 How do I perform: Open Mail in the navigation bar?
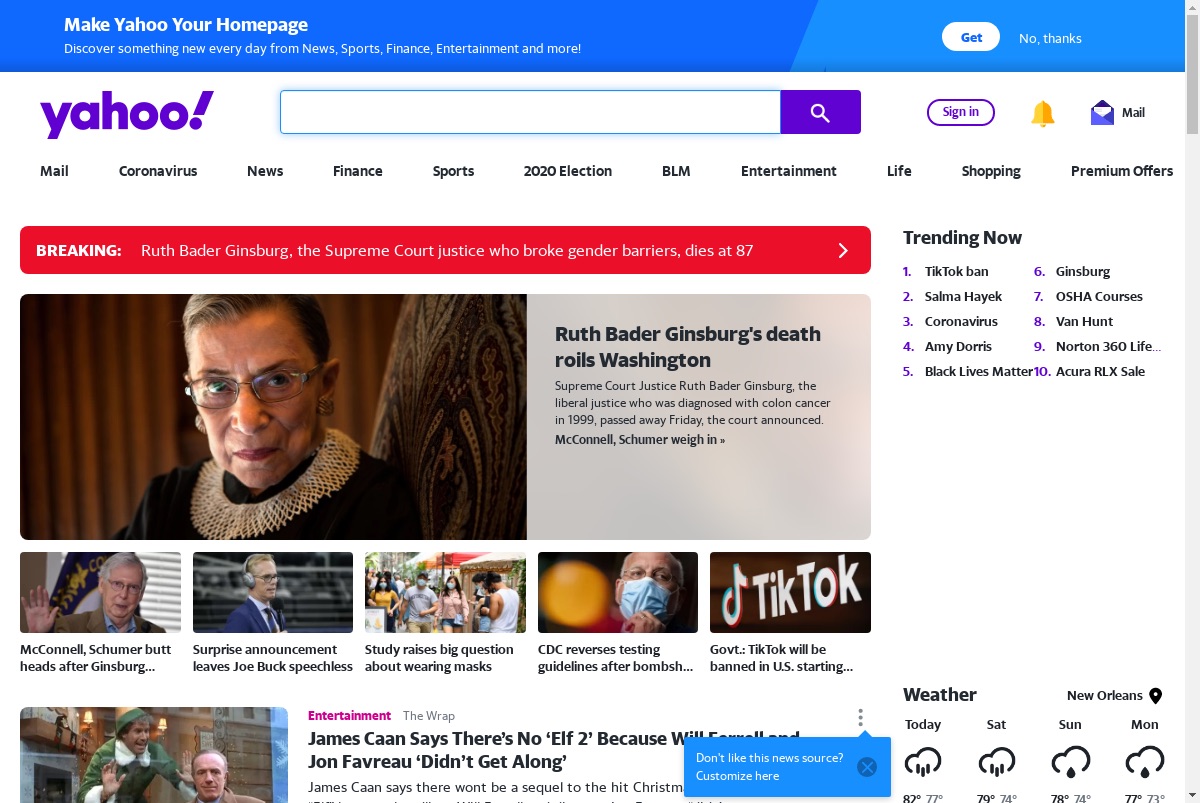coord(54,171)
